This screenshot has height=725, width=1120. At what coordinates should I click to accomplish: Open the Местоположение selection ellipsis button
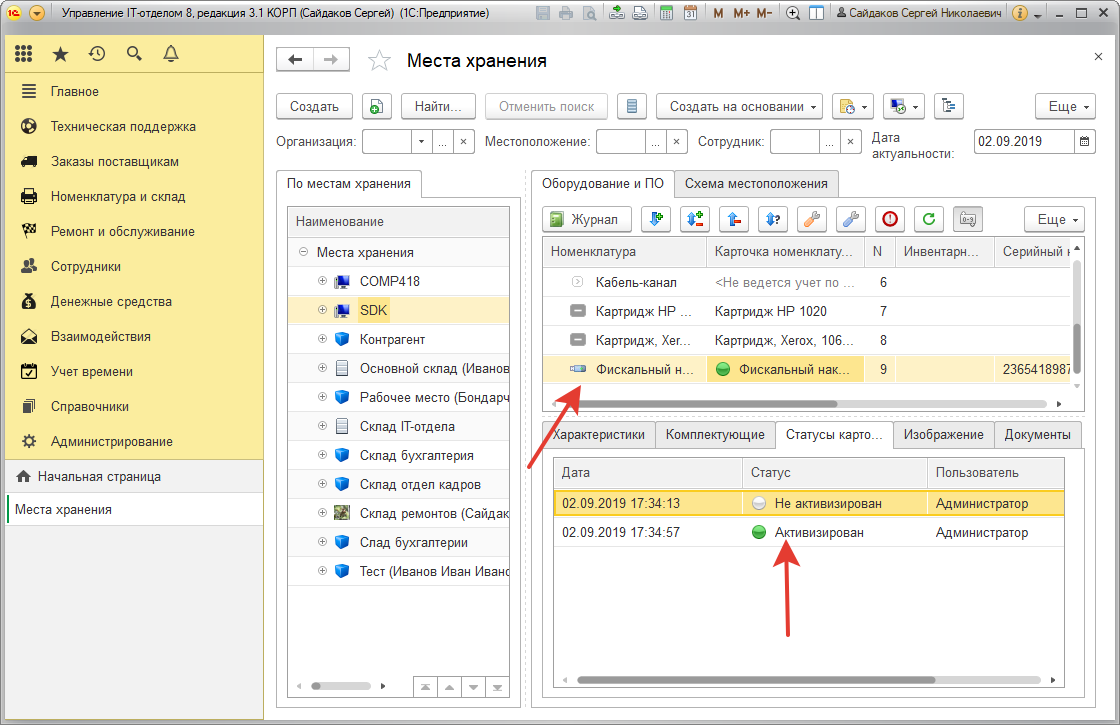pyautogui.click(x=655, y=141)
